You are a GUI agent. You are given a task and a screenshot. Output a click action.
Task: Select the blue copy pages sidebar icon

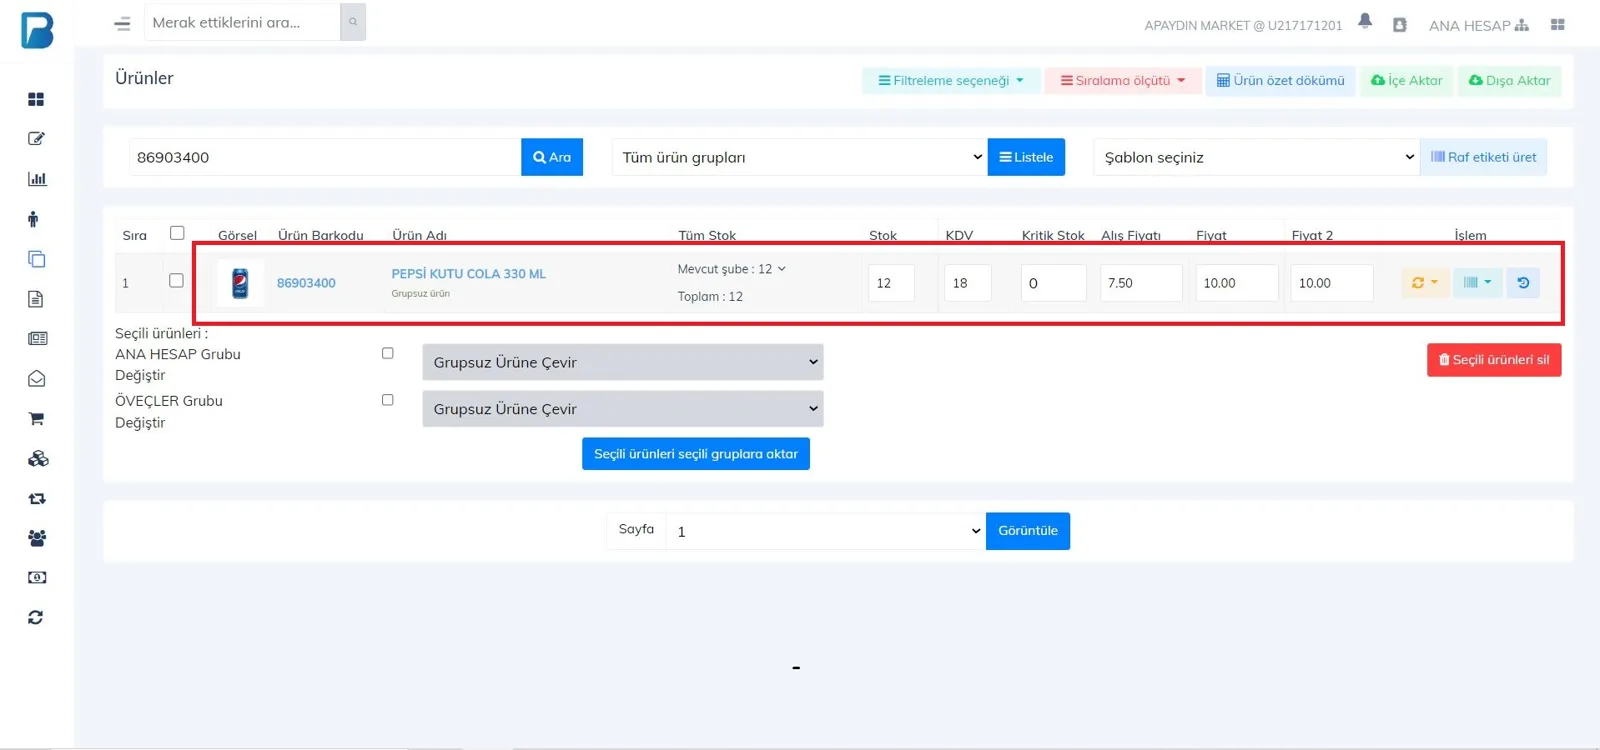point(36,259)
